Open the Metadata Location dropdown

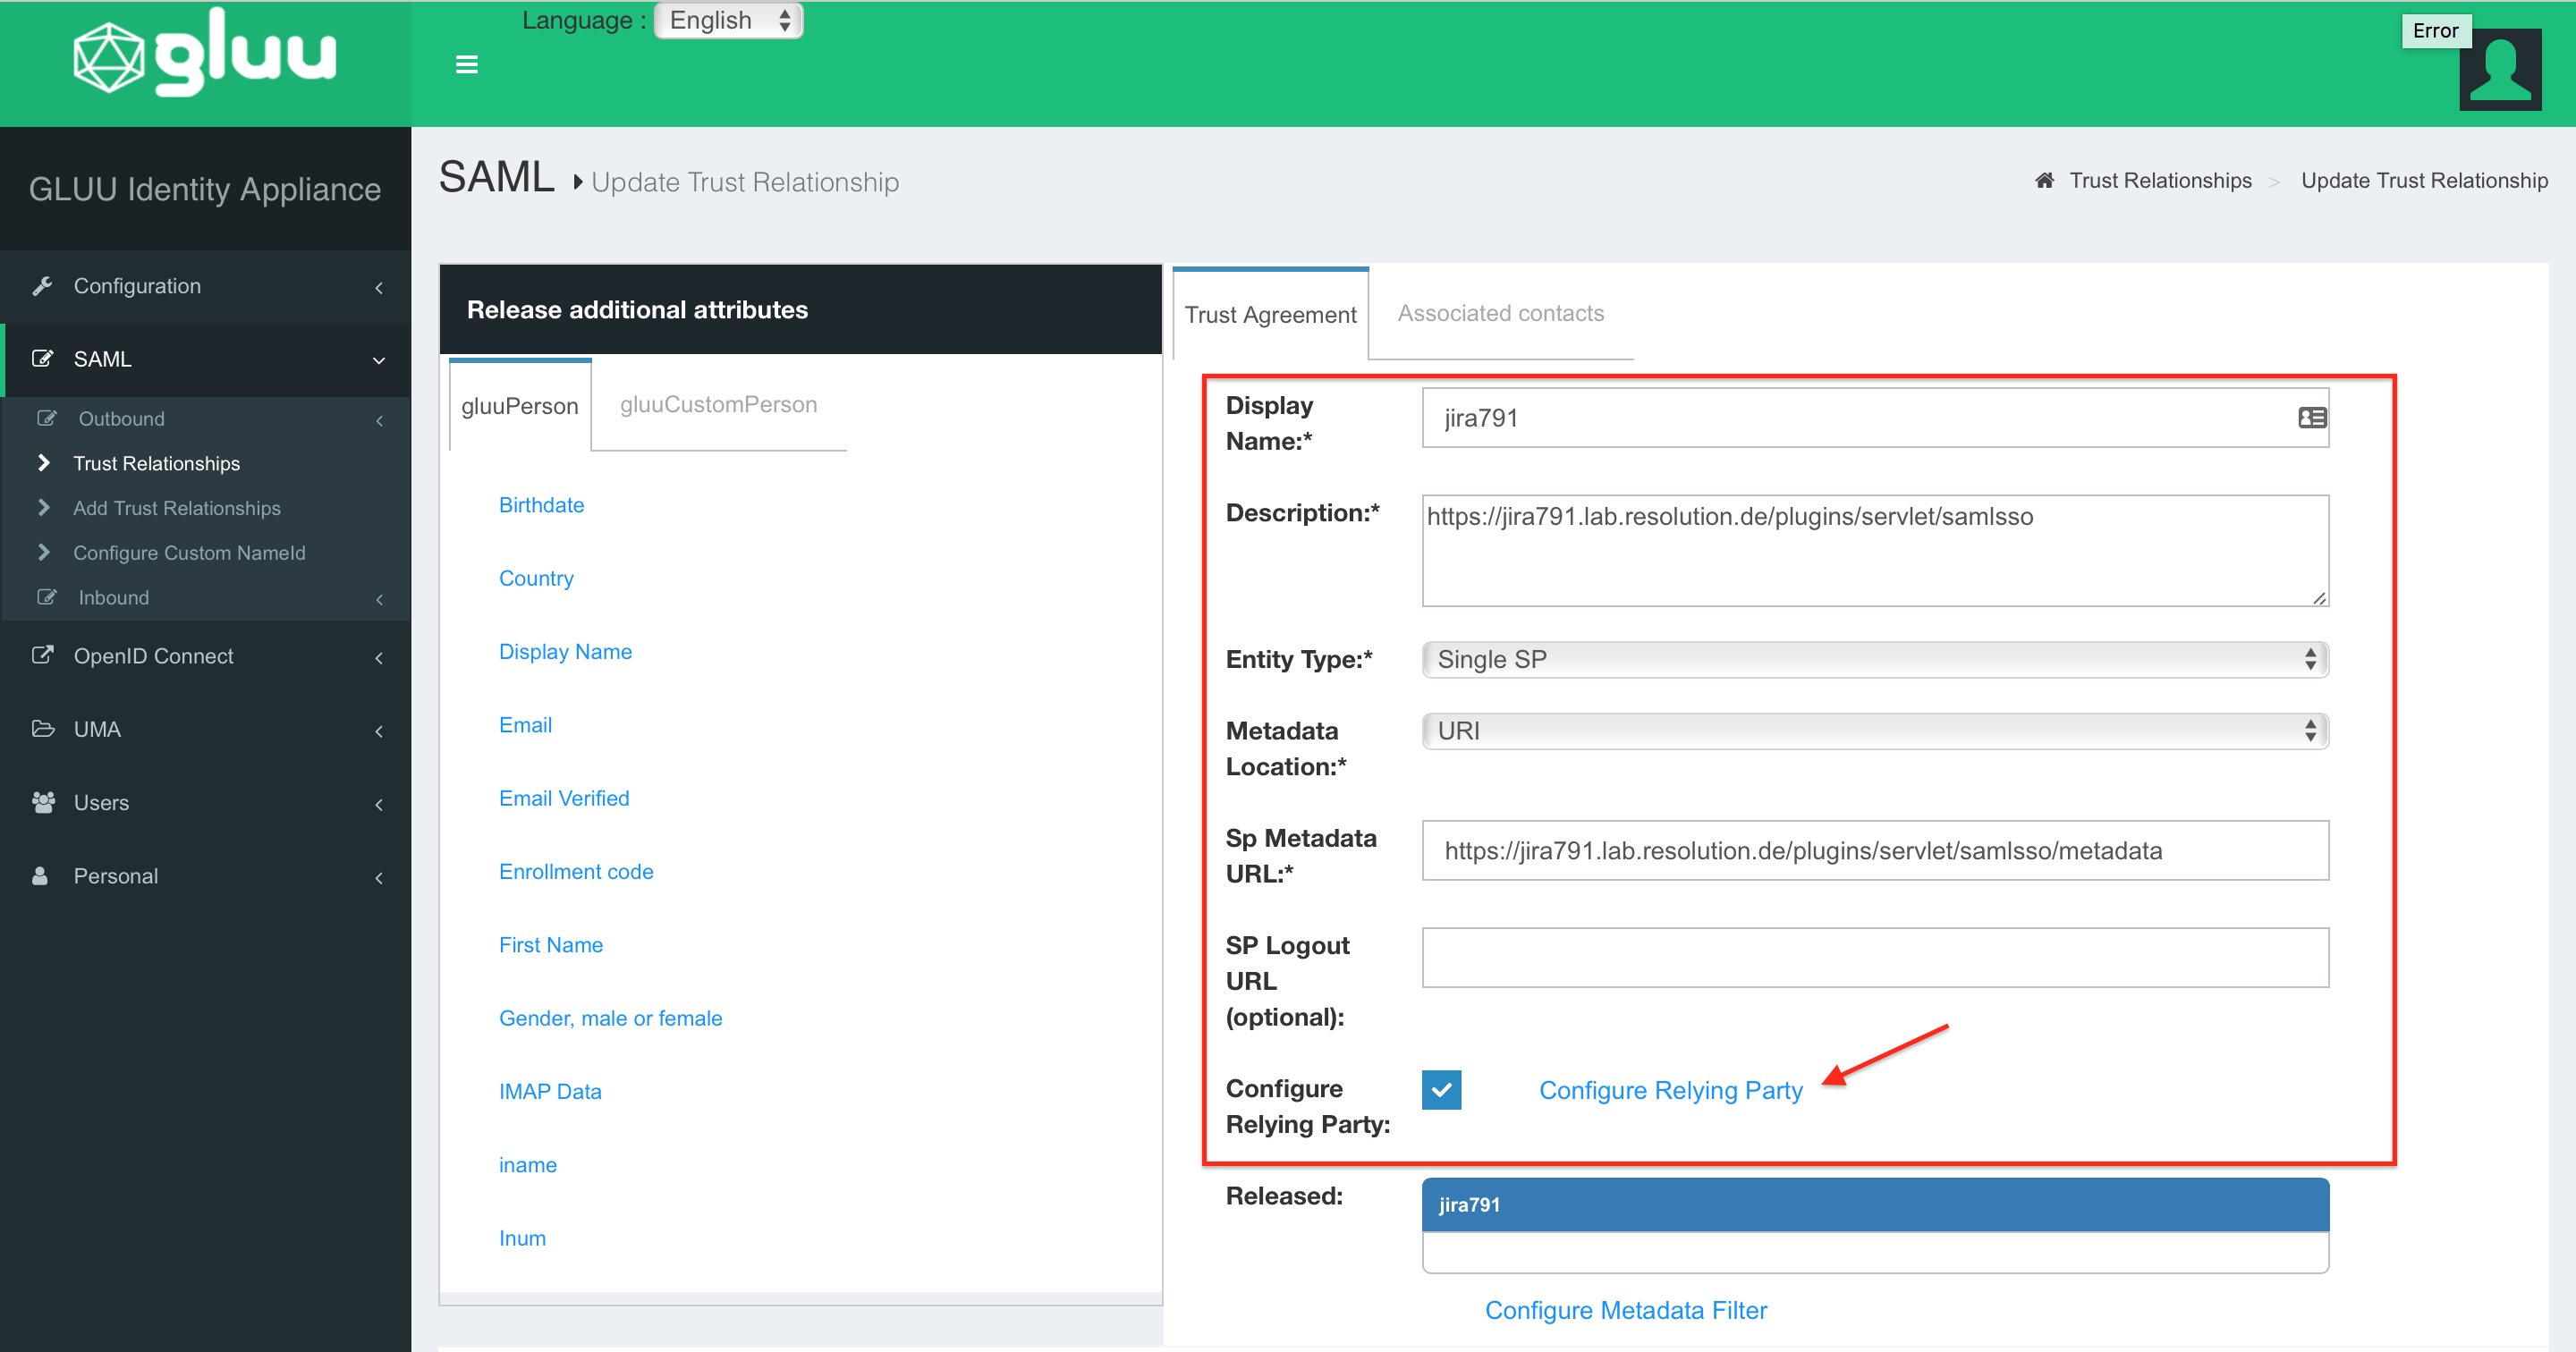point(1875,731)
